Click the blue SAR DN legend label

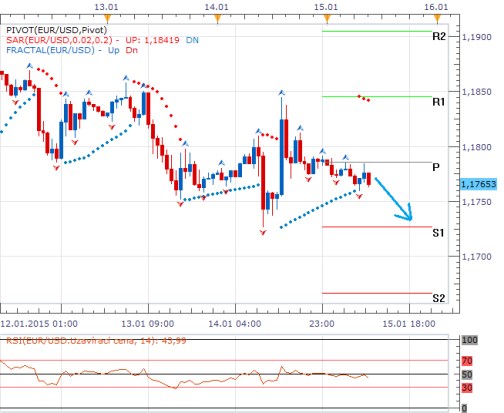pos(192,40)
